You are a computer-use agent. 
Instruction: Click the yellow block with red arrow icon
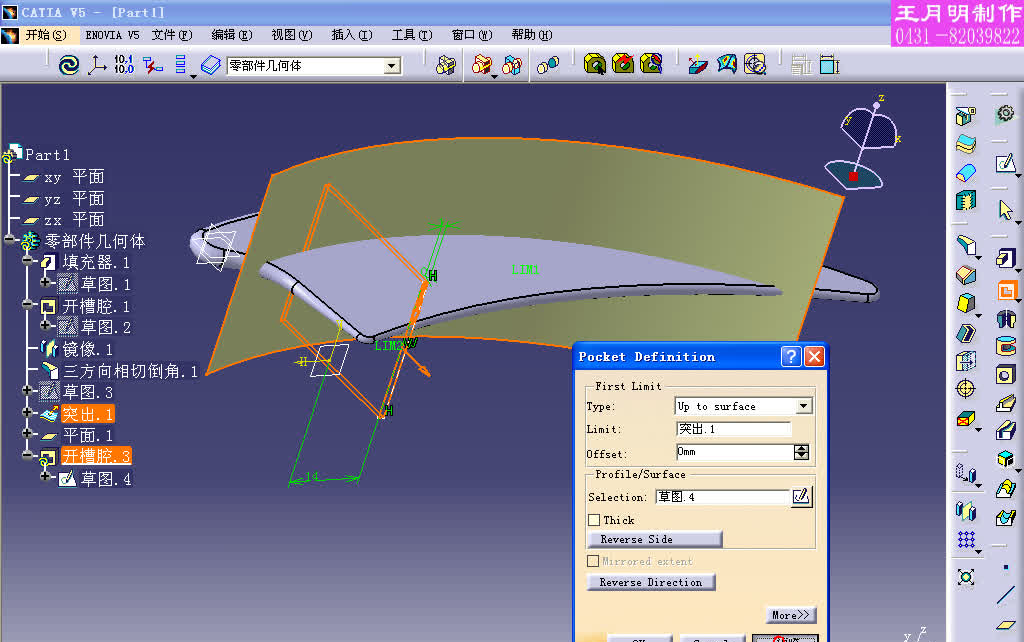(623, 64)
